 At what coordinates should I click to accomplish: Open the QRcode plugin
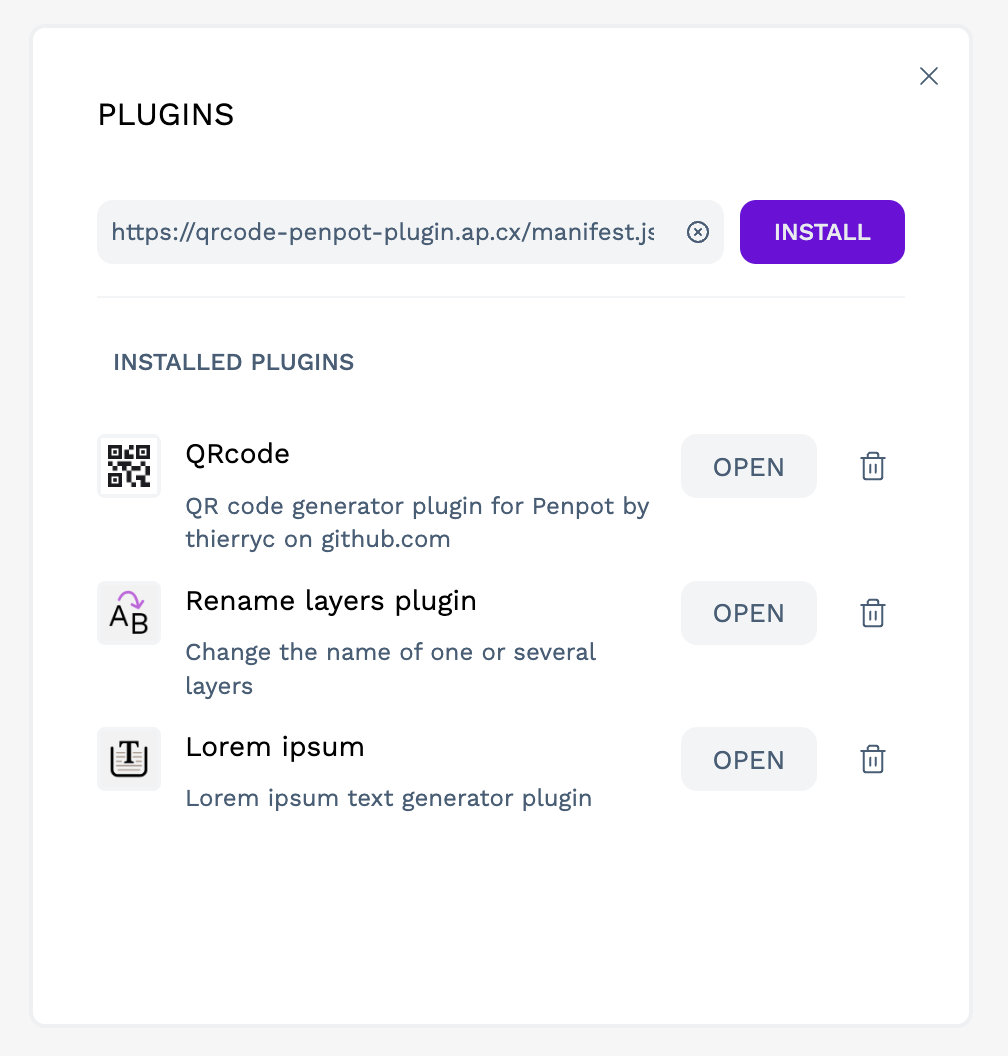click(x=748, y=466)
